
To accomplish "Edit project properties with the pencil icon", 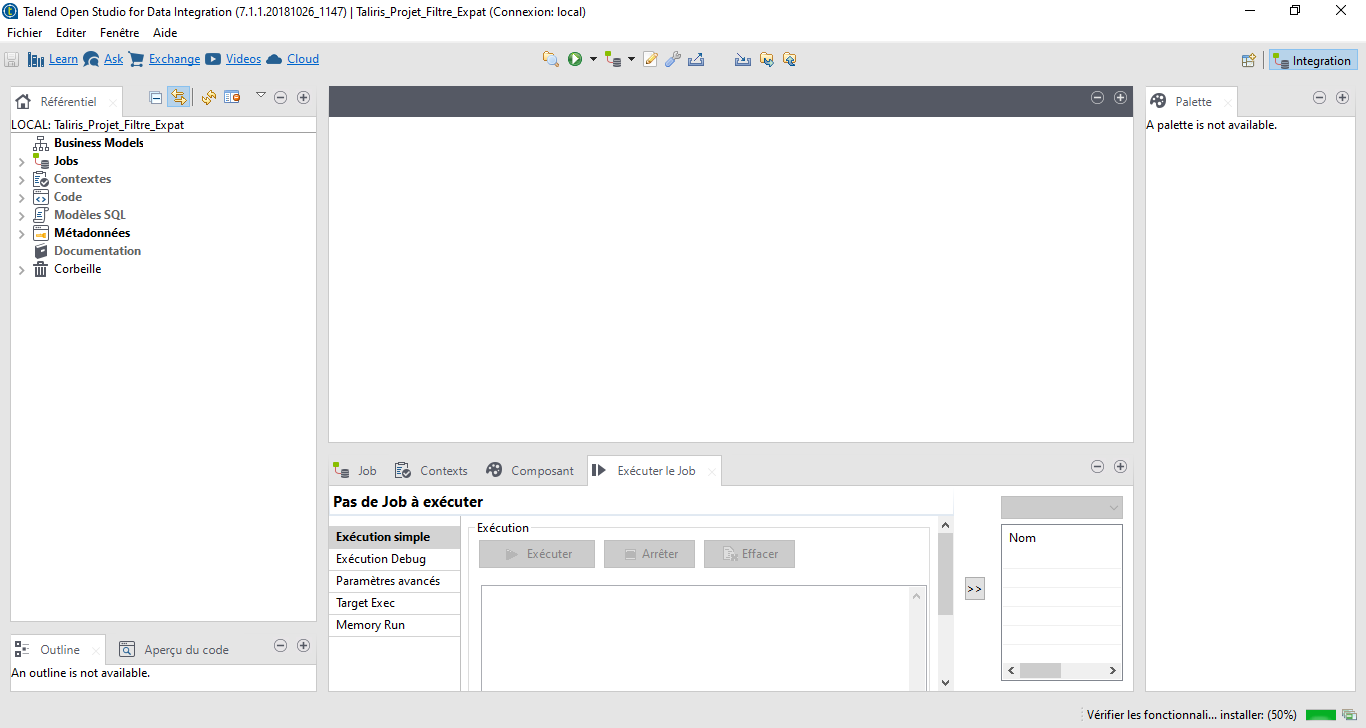I will [x=649, y=59].
